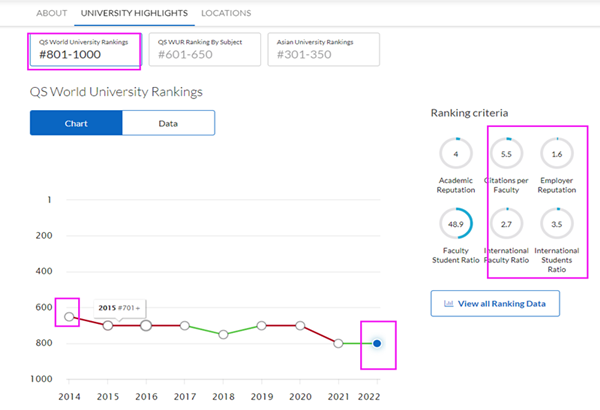Click the 2015 #701+ tooltip

click(x=119, y=308)
